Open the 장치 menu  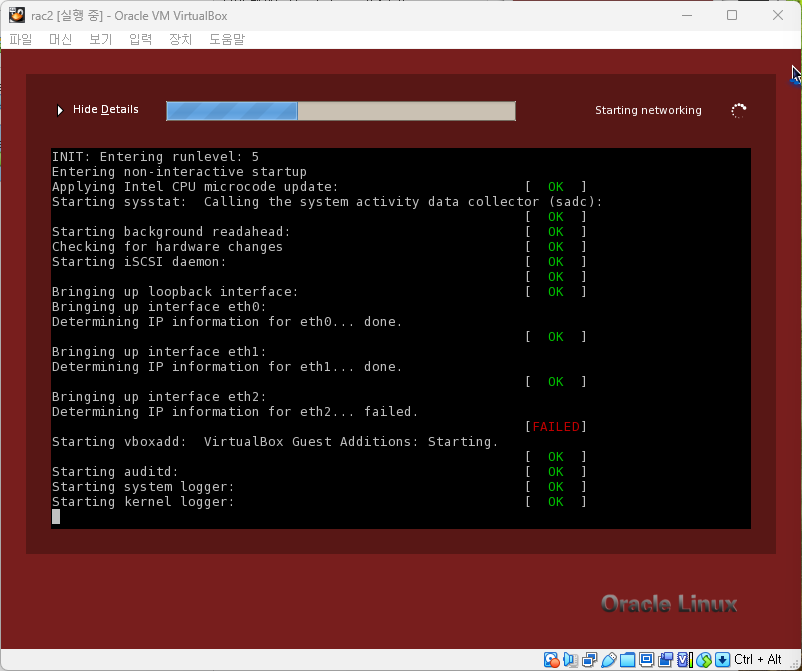point(180,39)
